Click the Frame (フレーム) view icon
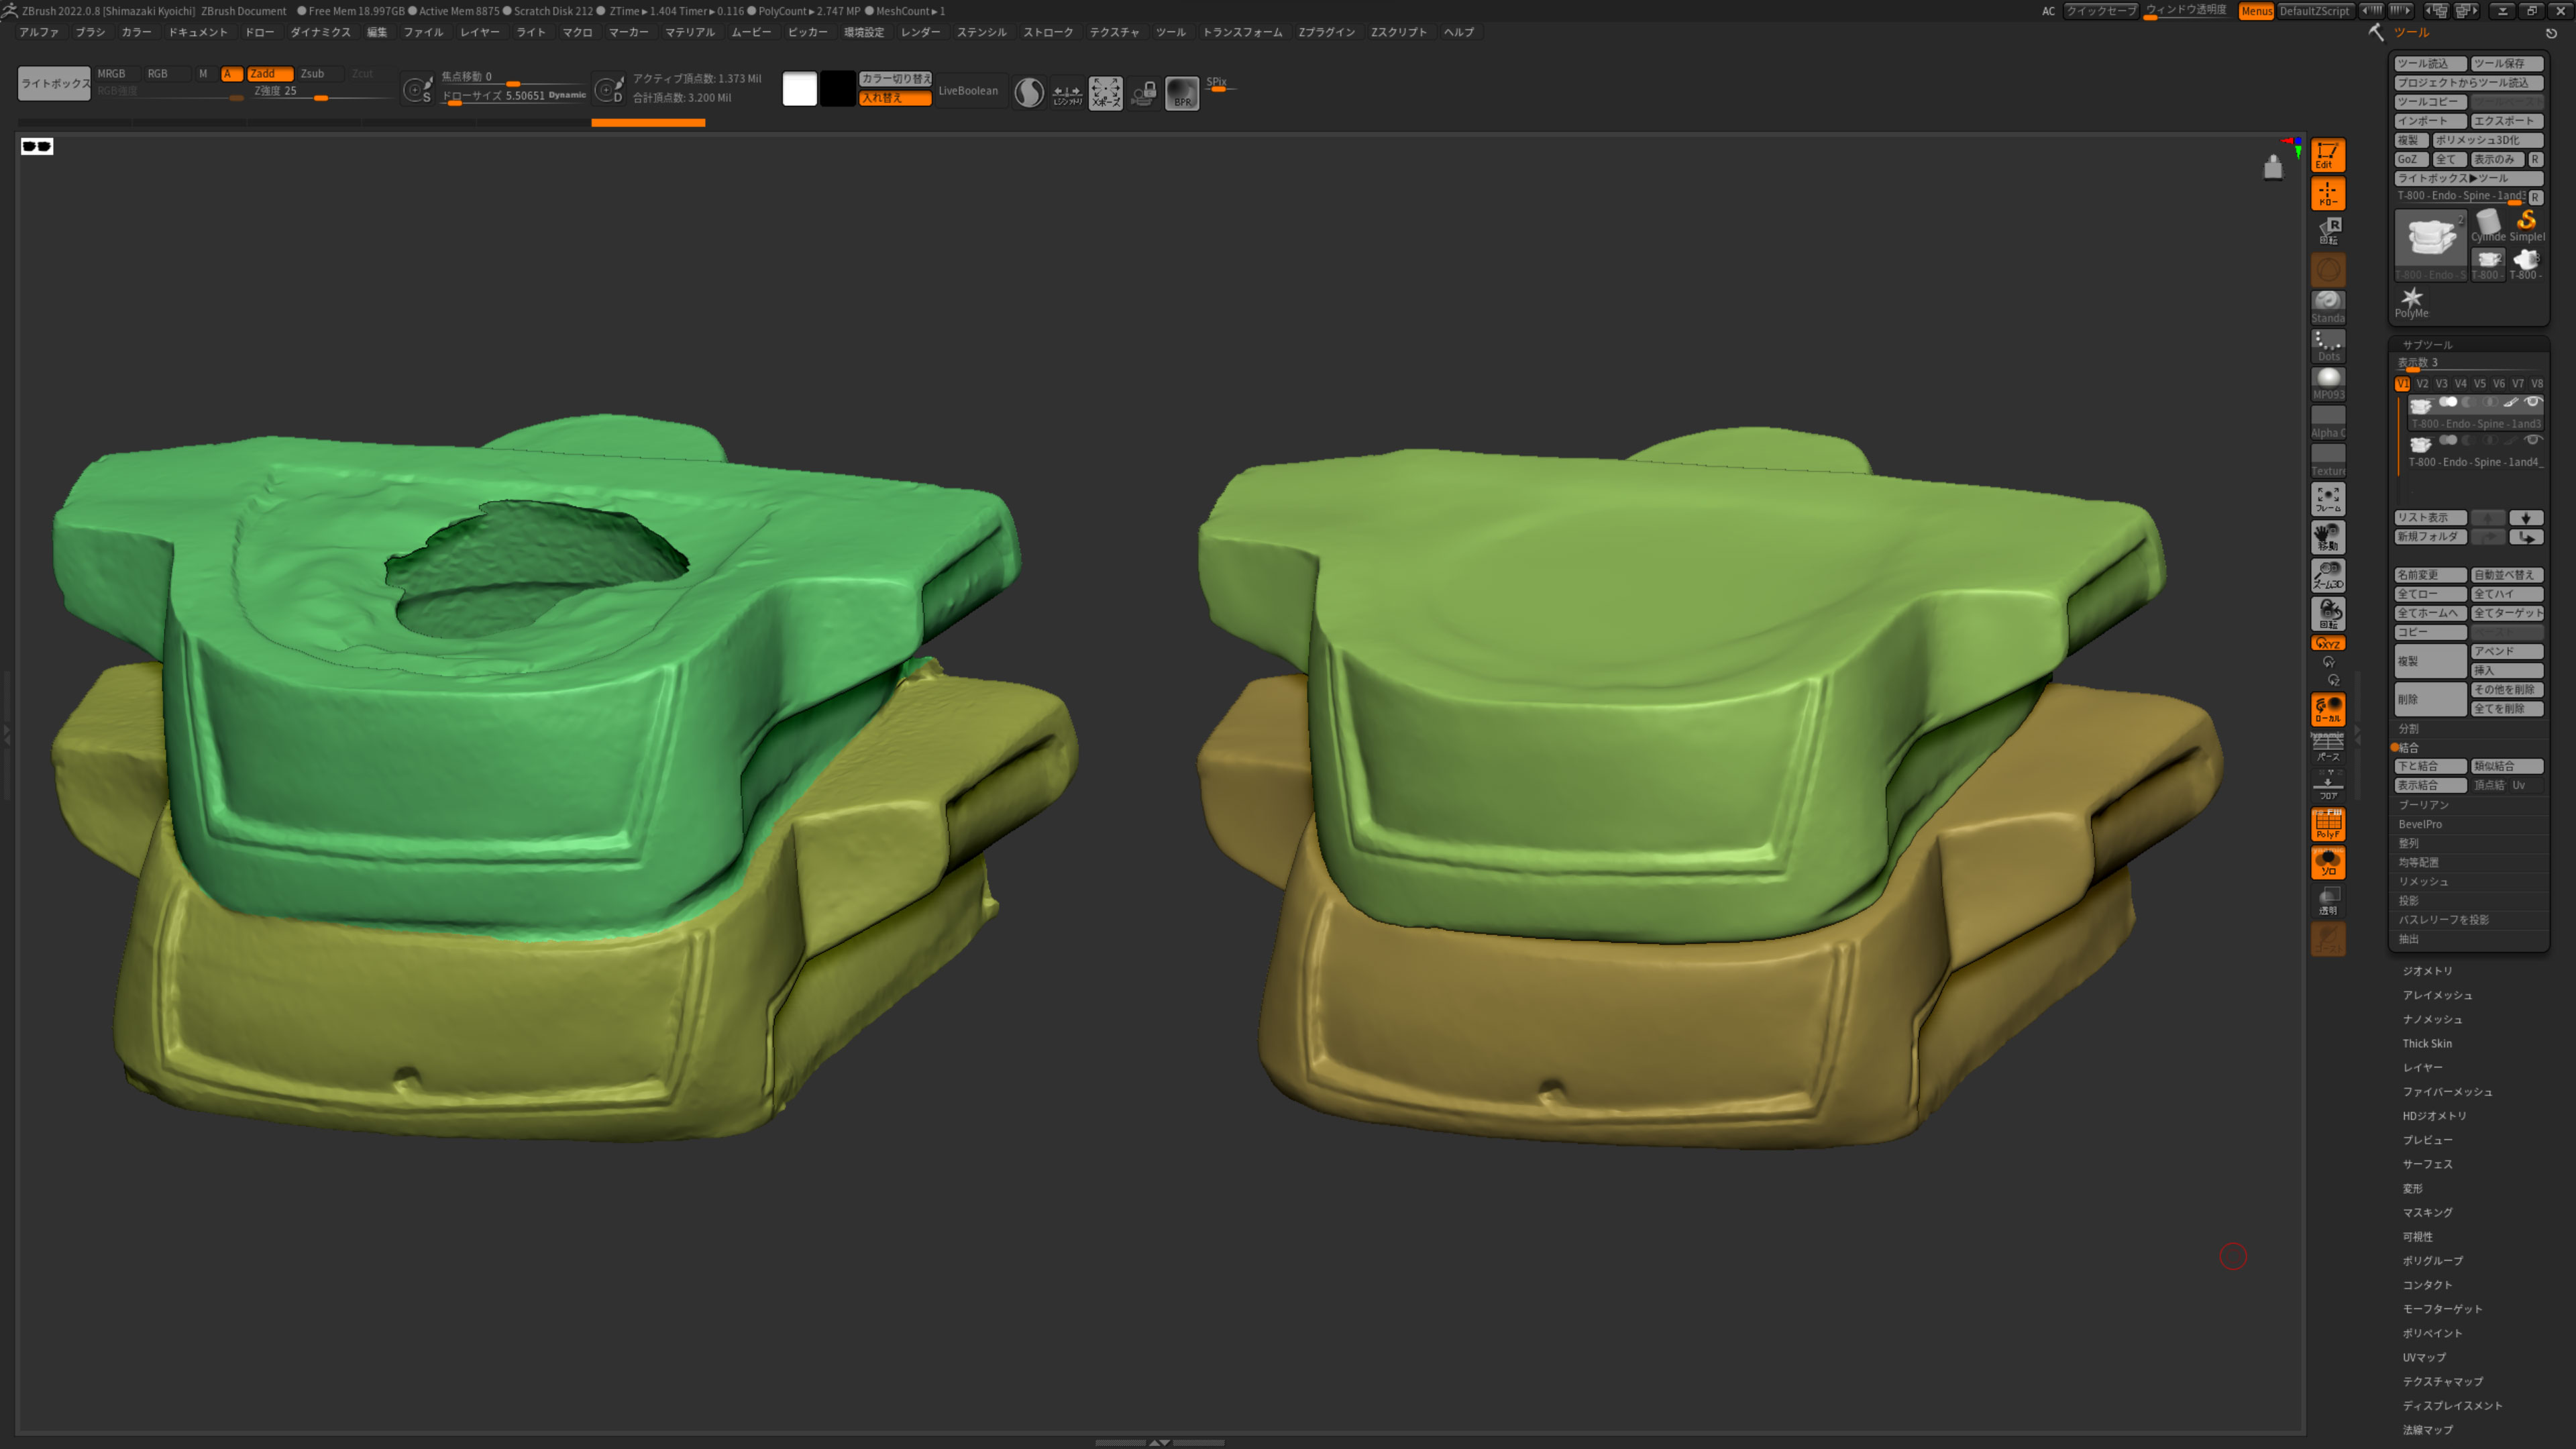This screenshot has height=1449, width=2576. click(x=2327, y=499)
